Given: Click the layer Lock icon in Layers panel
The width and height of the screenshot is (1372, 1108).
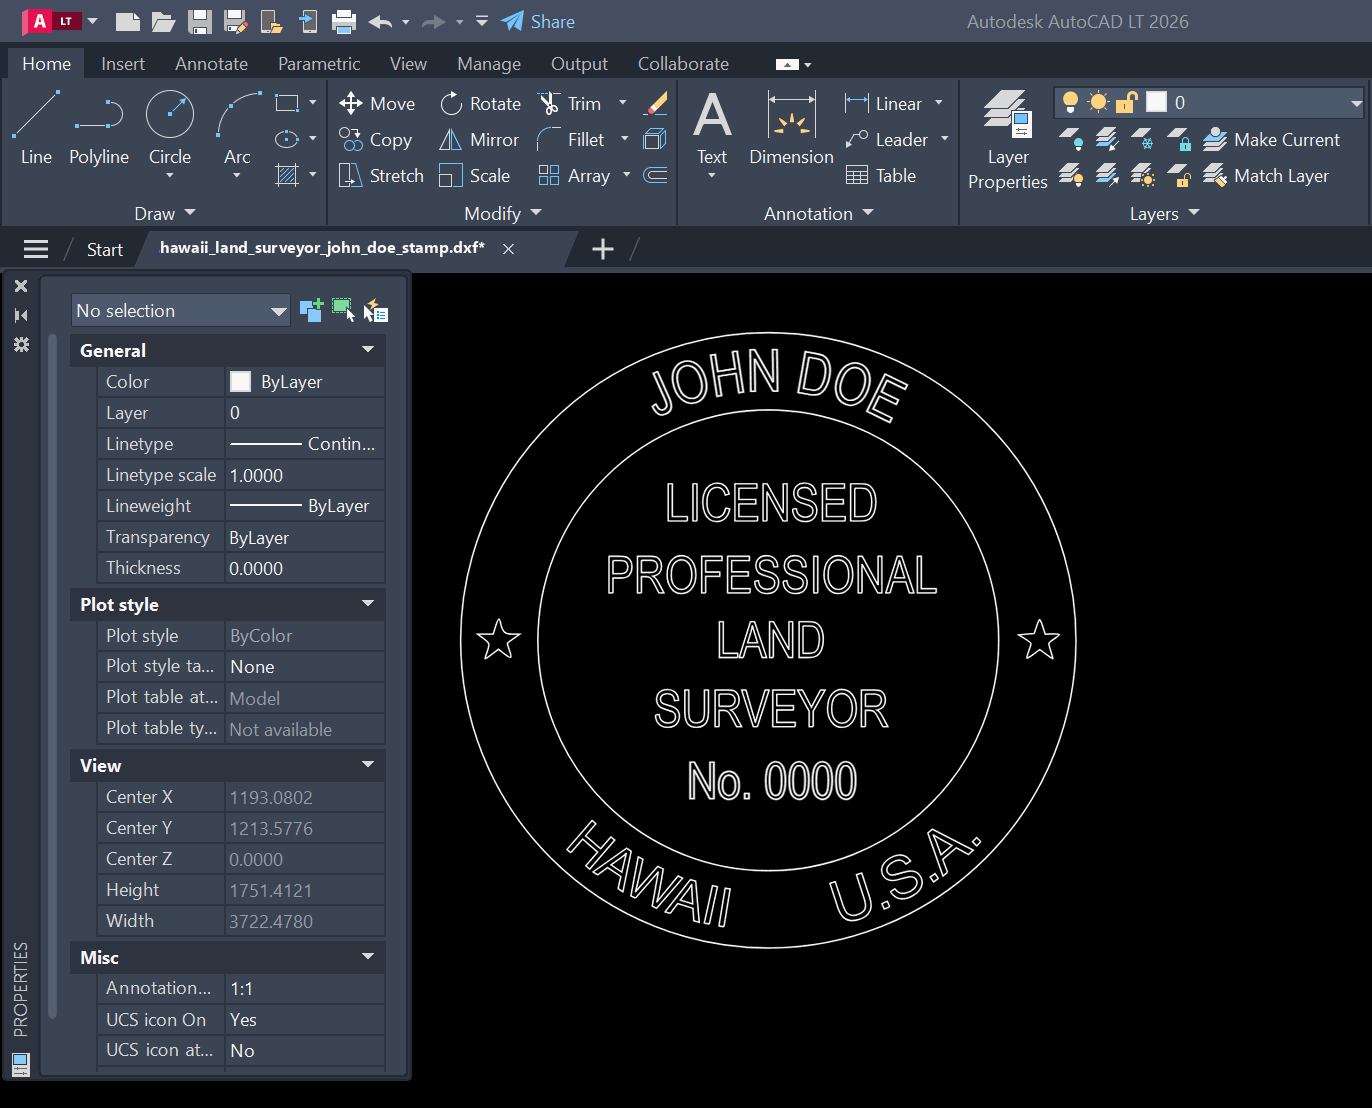Looking at the screenshot, I should (1179, 139).
